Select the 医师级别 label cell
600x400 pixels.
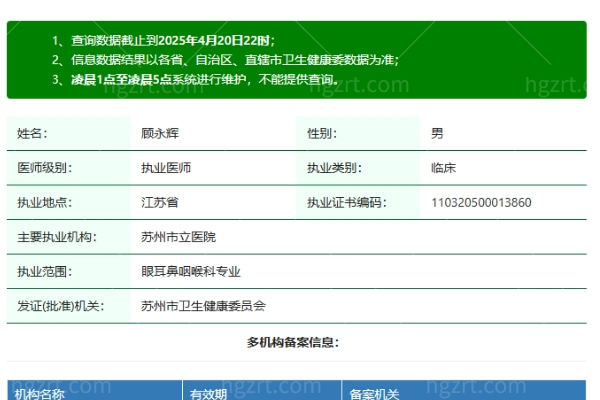(x=45, y=168)
